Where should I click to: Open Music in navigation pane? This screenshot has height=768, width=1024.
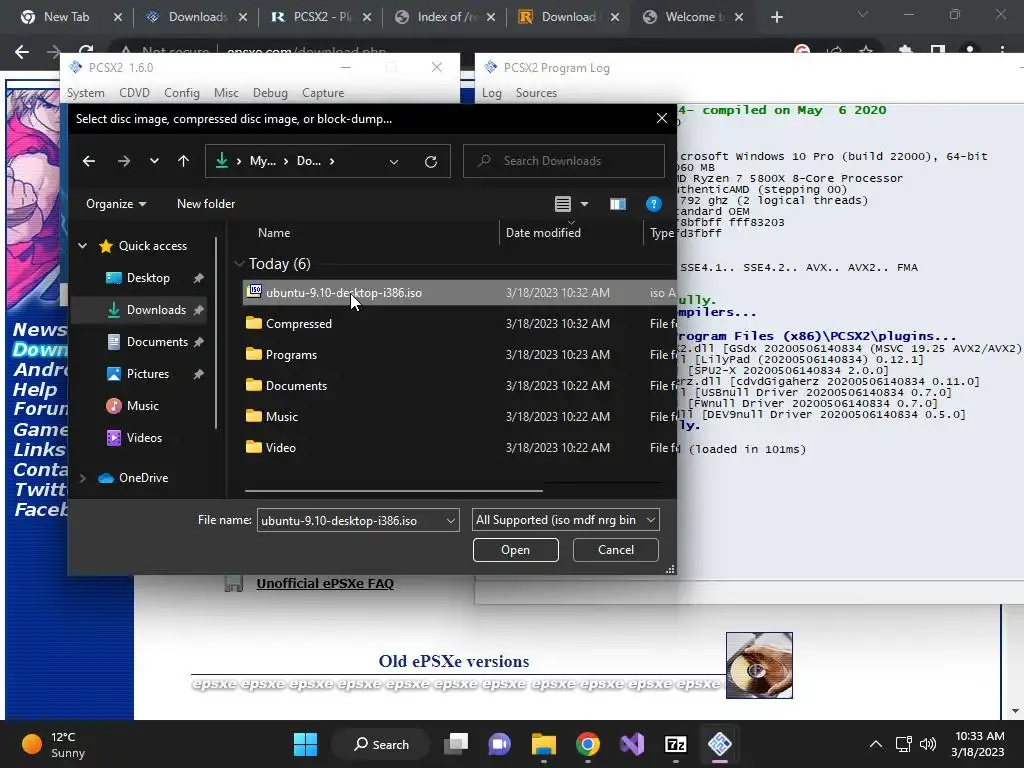142,406
